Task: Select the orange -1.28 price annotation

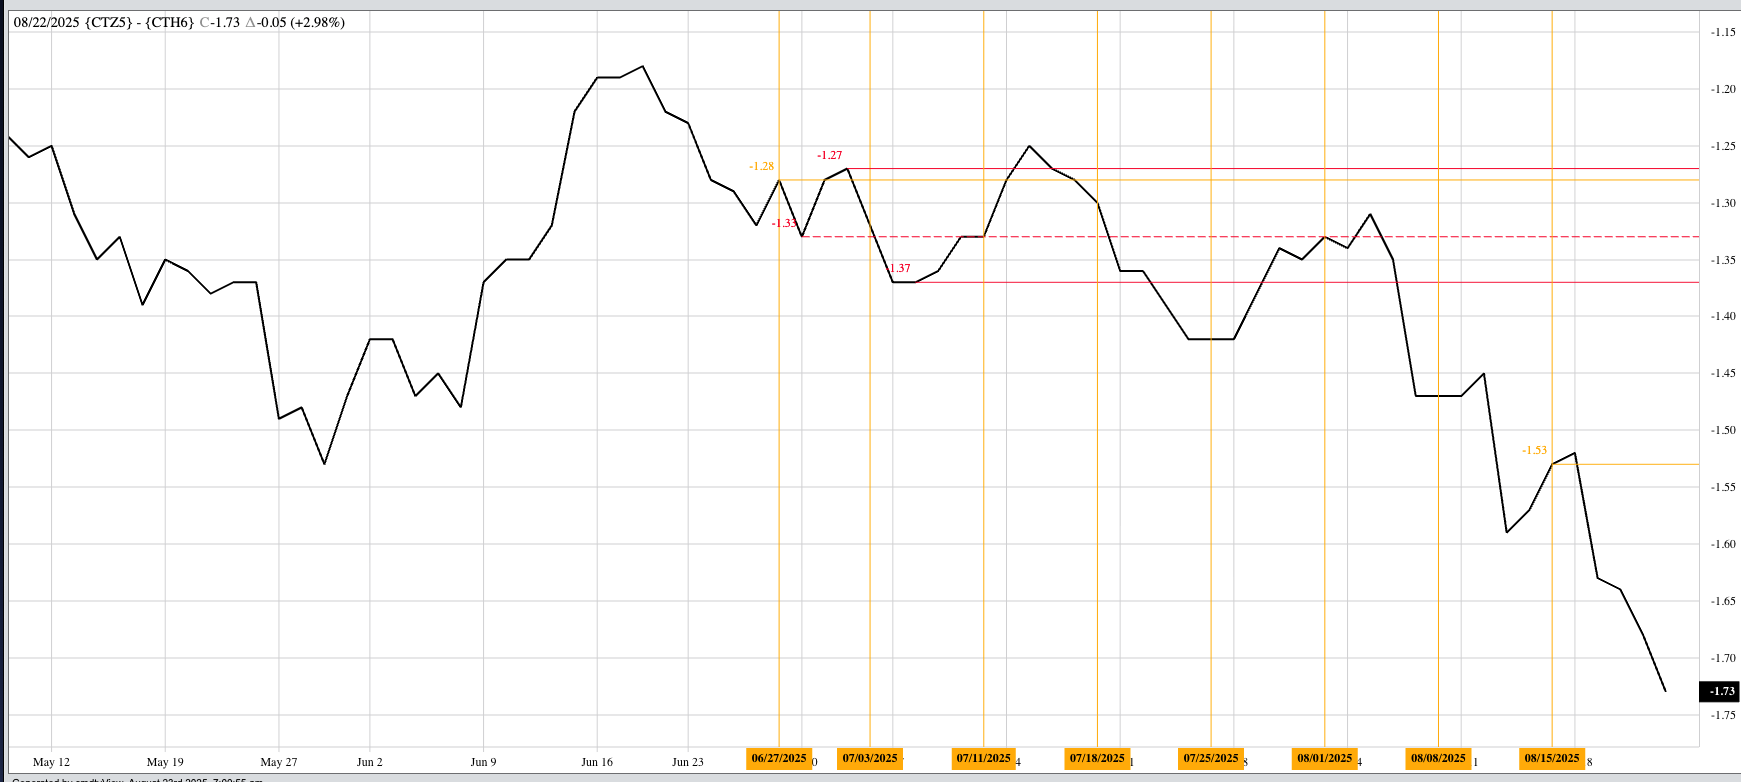Action: pyautogui.click(x=761, y=166)
